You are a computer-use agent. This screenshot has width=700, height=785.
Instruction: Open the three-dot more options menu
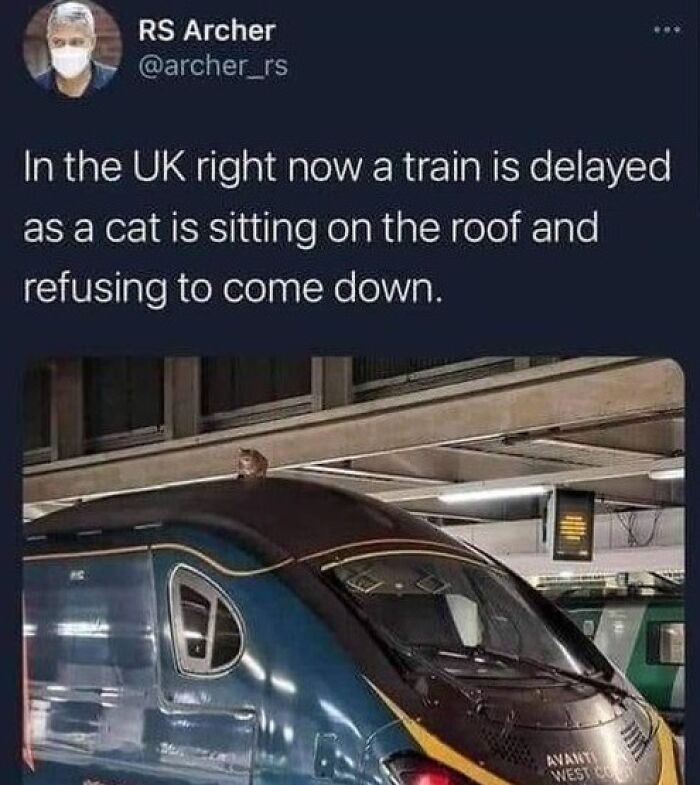(666, 32)
